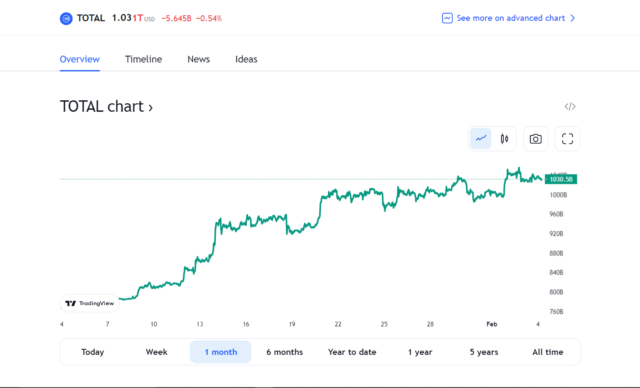Select the Today time range
Screen dimensions: 640x388
click(x=93, y=352)
